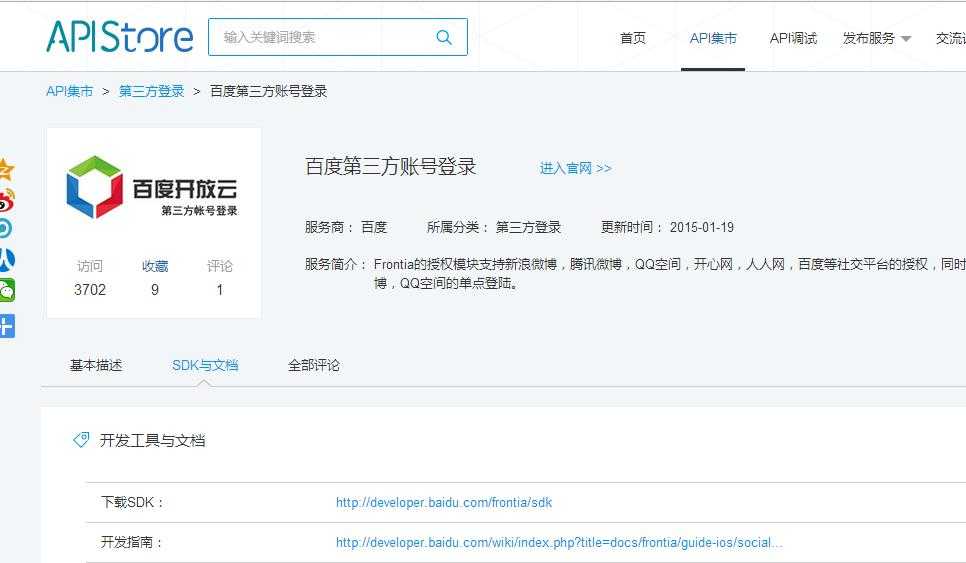Screen dimensions: 966x563
Task: Click the 百度开放云 service logo
Action: (x=152, y=187)
